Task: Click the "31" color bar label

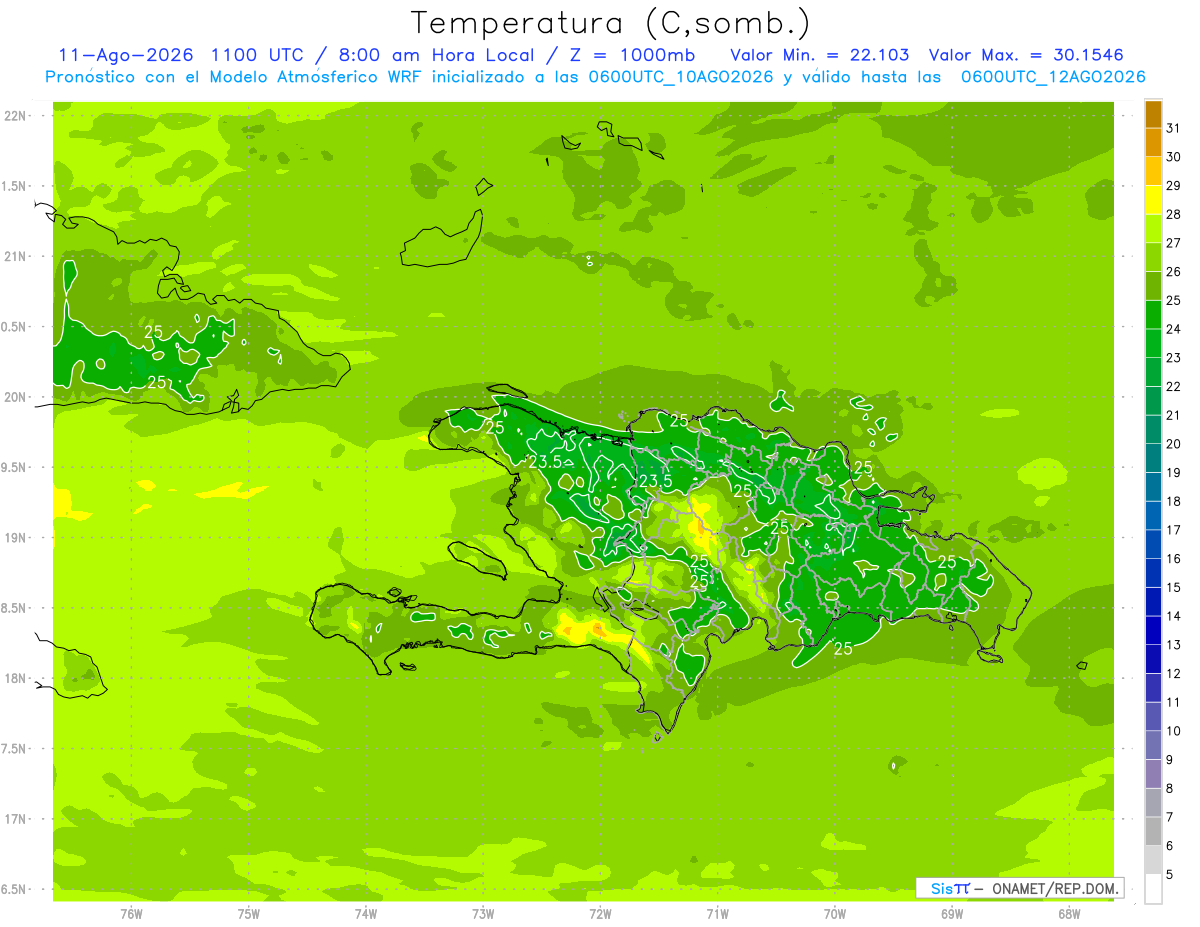Action: point(1173,128)
